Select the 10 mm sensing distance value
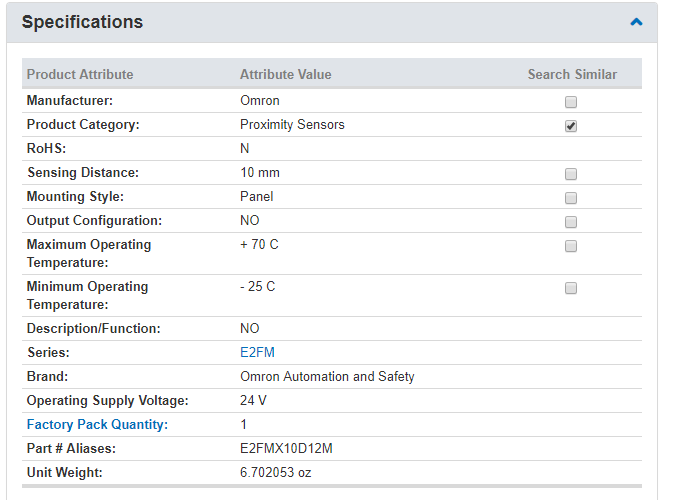Image resolution: width=675 pixels, height=500 pixels. pyautogui.click(x=260, y=173)
